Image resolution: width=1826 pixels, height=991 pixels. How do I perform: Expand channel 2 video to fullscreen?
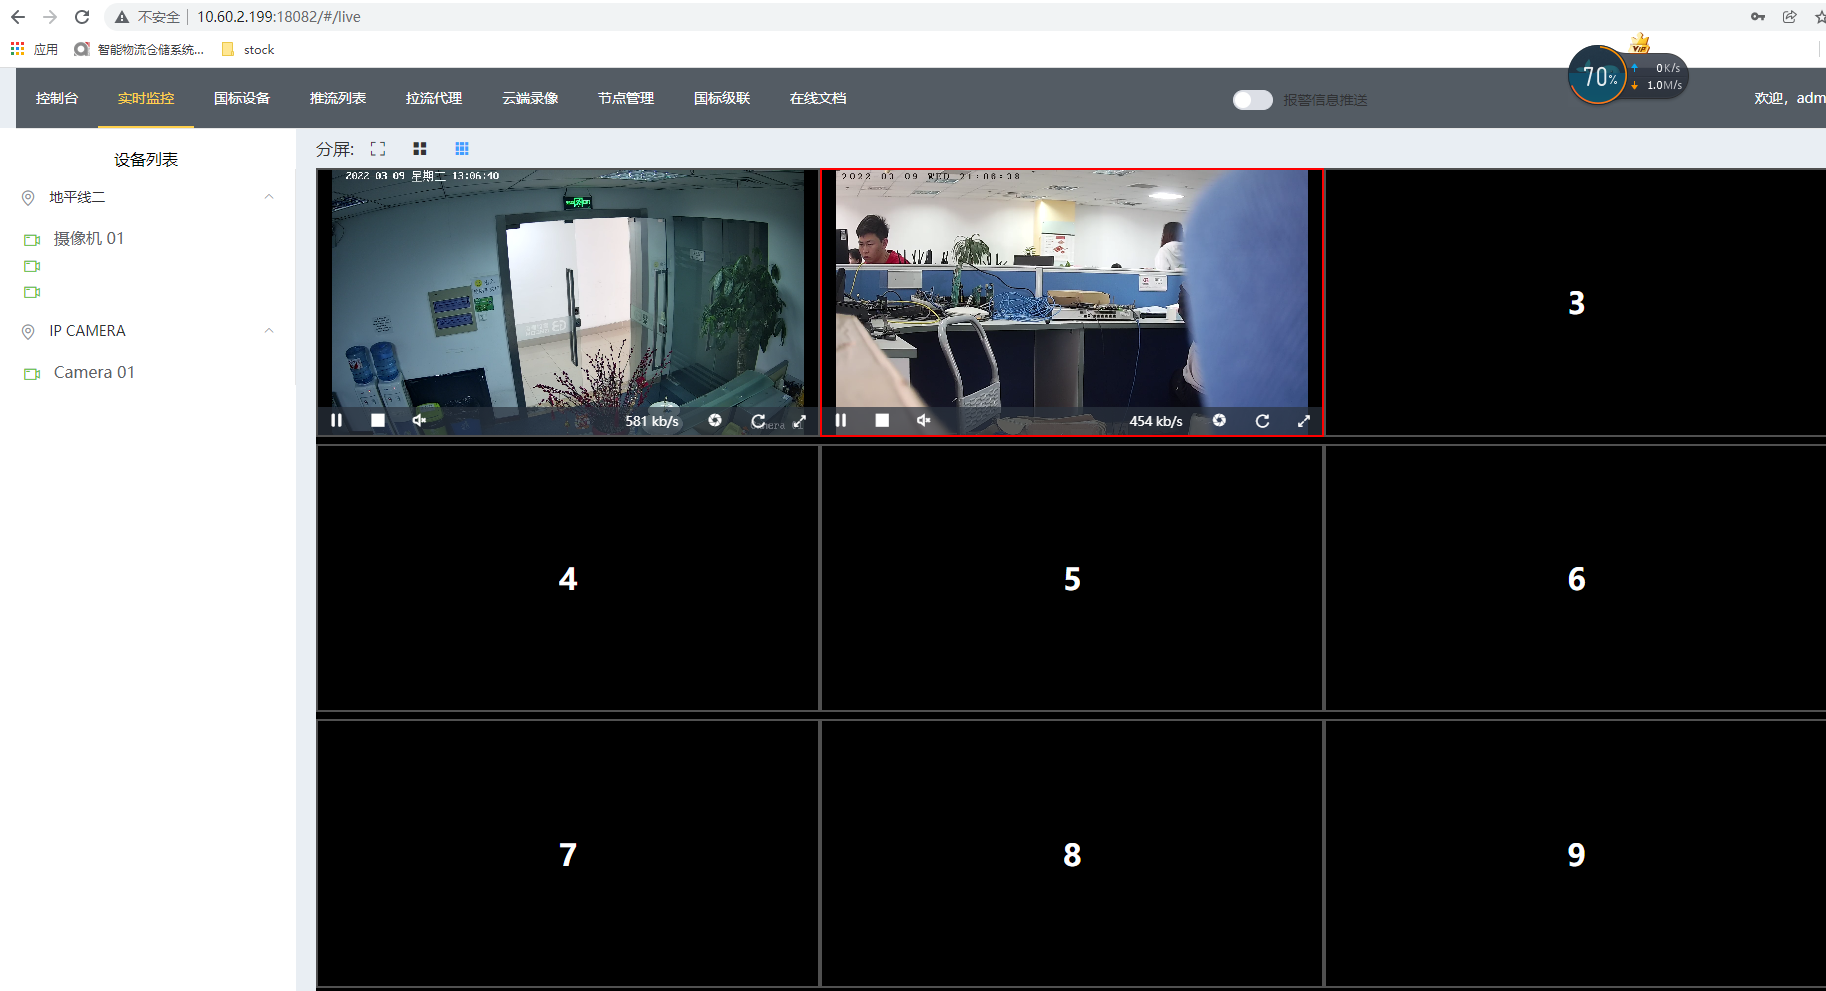tap(1303, 421)
